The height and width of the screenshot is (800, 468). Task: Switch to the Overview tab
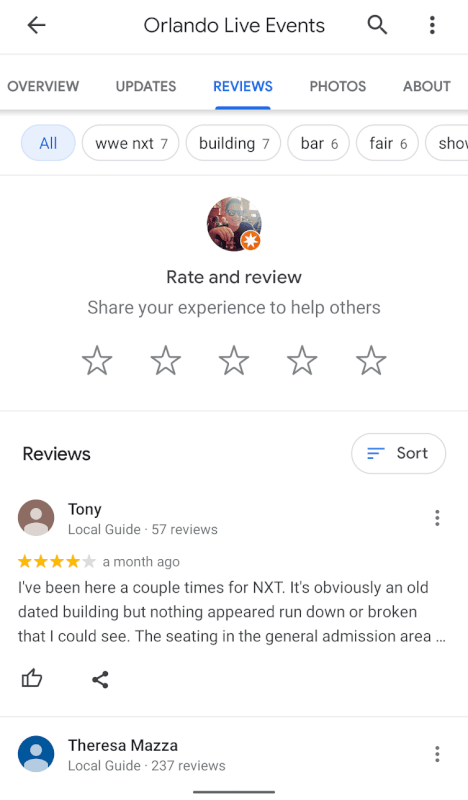pos(43,86)
